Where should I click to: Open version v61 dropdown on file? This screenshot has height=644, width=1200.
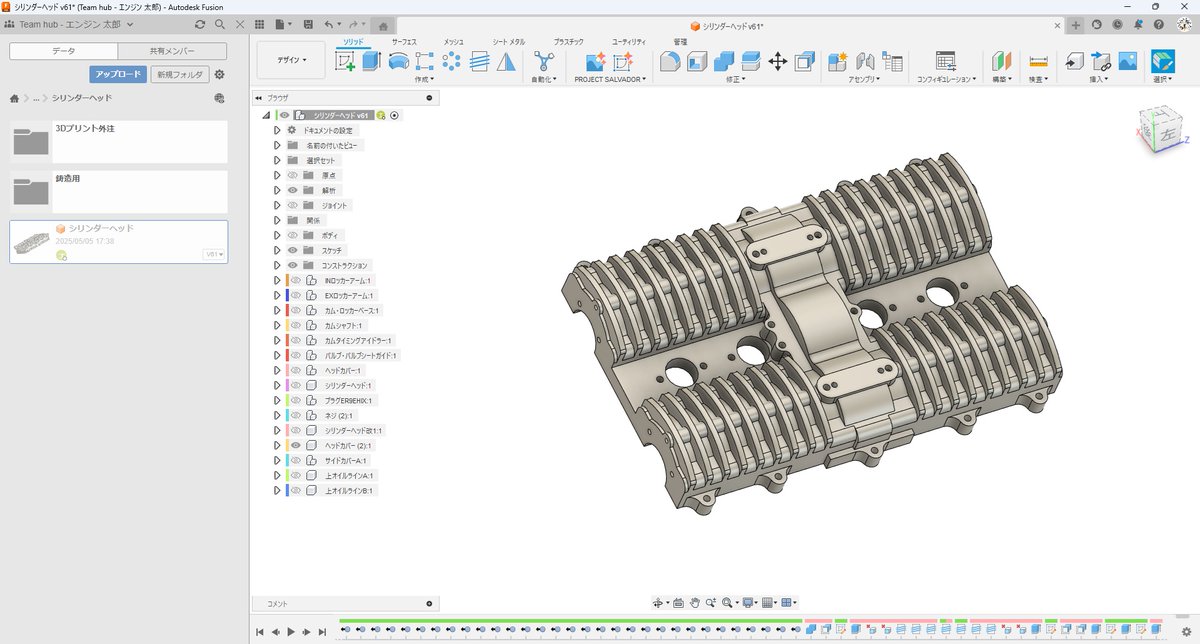[x=214, y=254]
